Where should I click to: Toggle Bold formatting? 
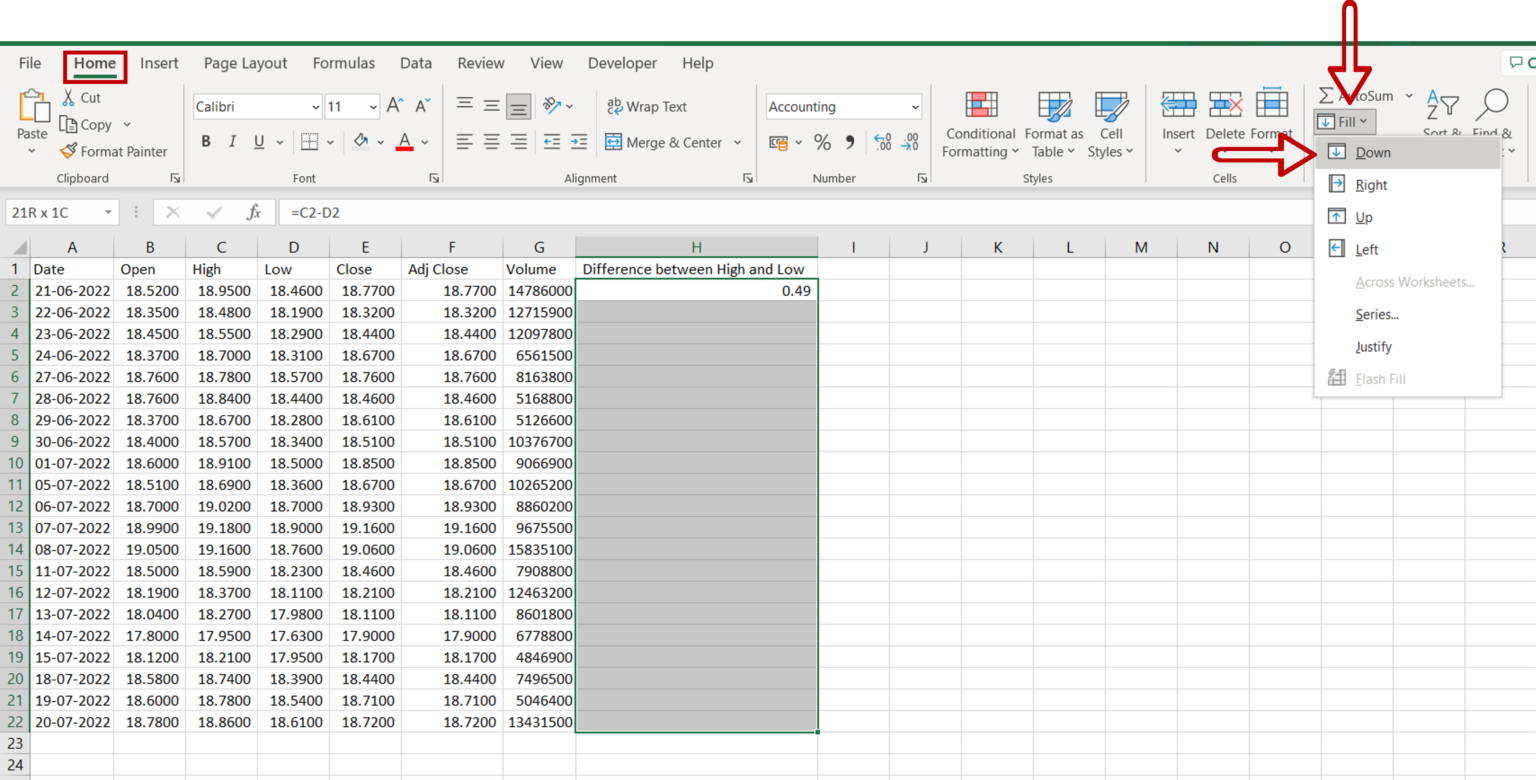[206, 142]
